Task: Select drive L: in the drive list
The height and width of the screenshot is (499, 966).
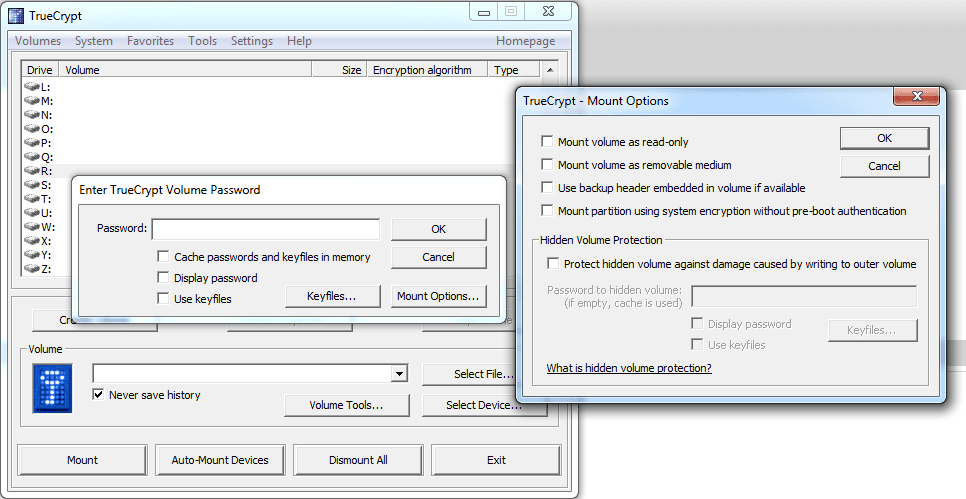Action: pyautogui.click(x=37, y=87)
